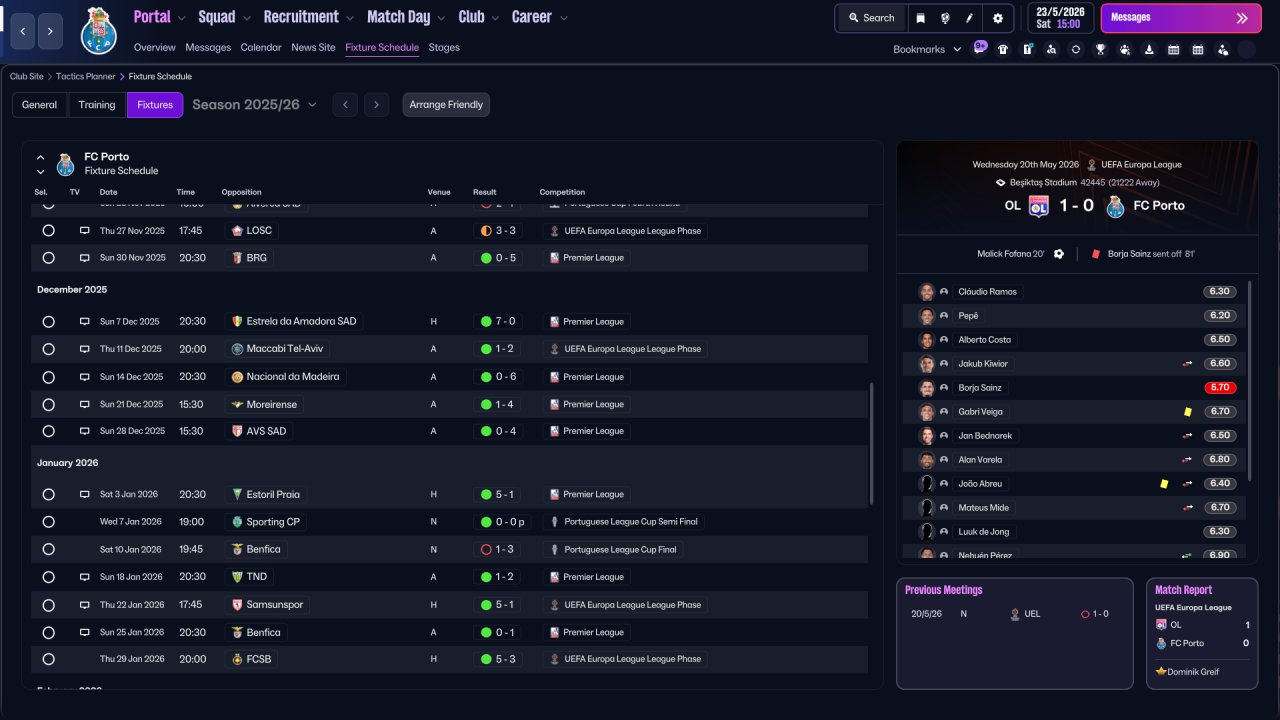Click the first calendar icon in bookmarks bar
Screen dimensions: 1280x720
[1173, 49]
